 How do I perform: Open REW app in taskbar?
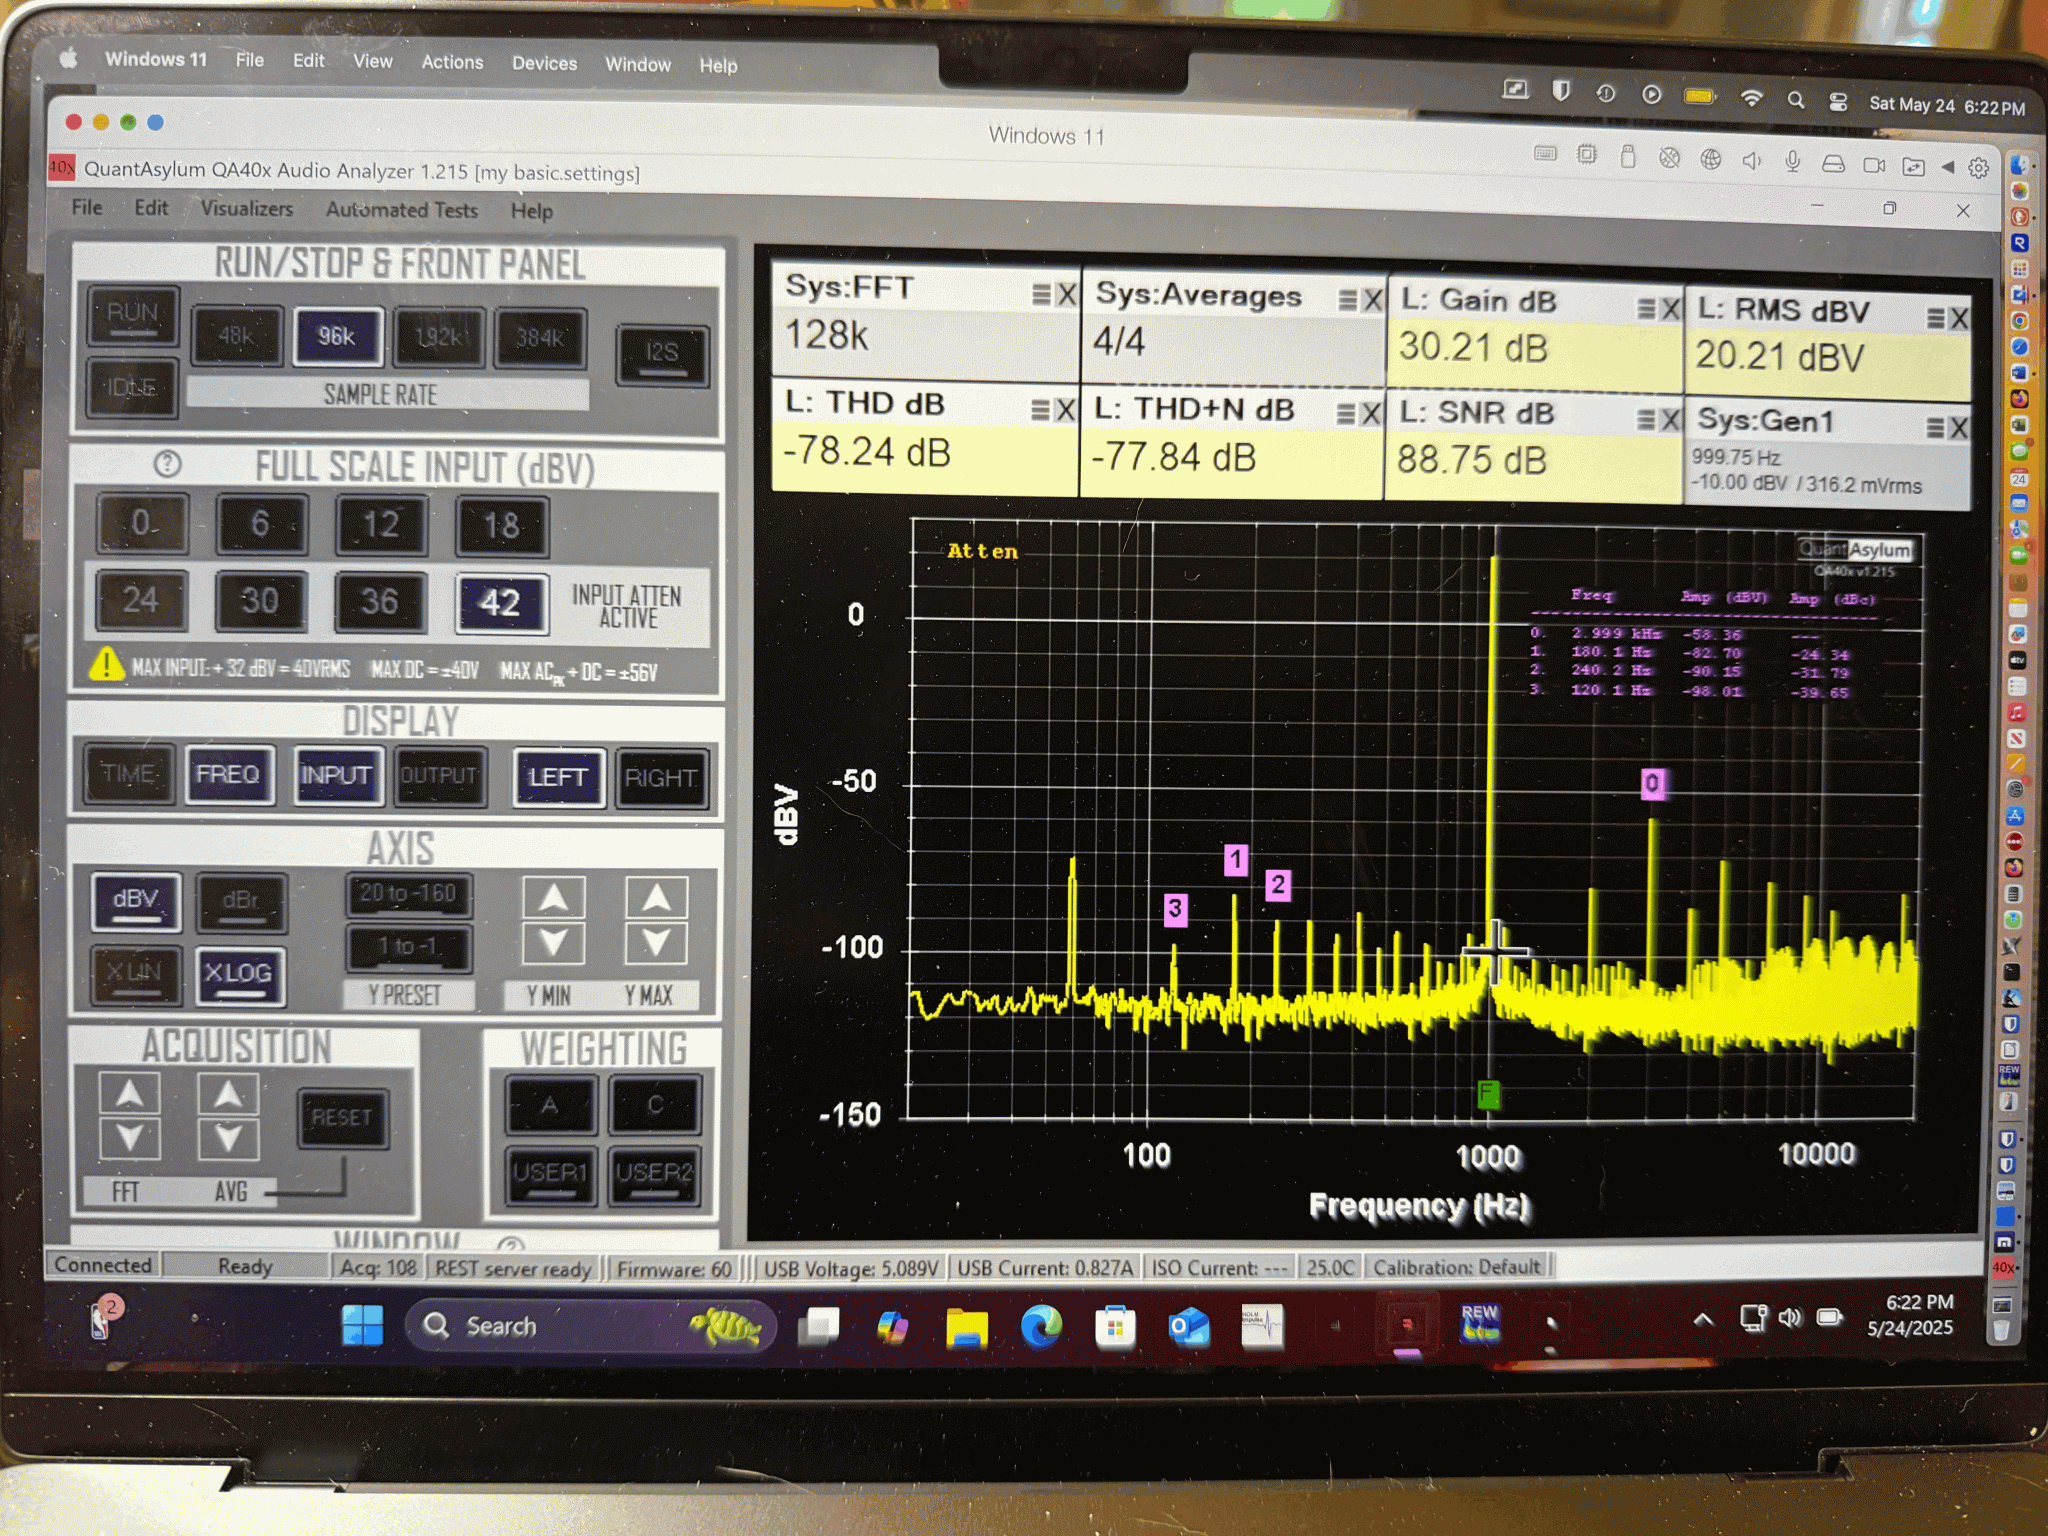pos(1480,1324)
